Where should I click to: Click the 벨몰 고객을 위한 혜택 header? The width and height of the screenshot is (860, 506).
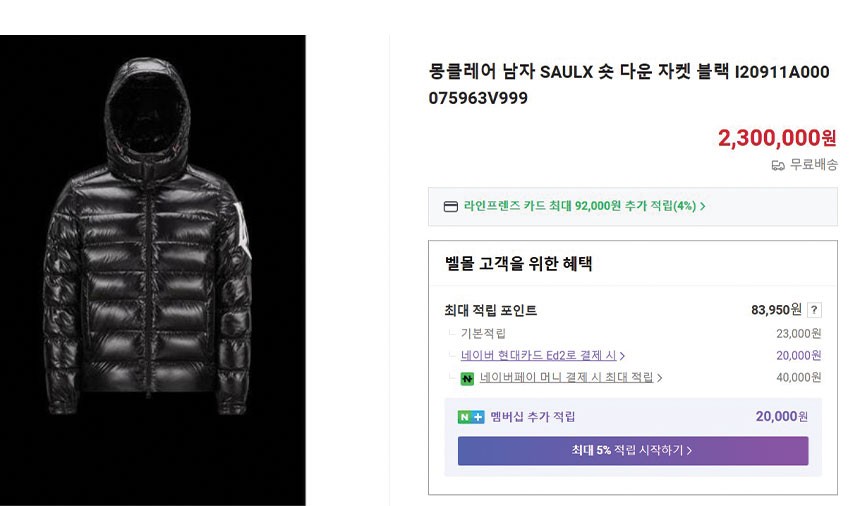519,264
